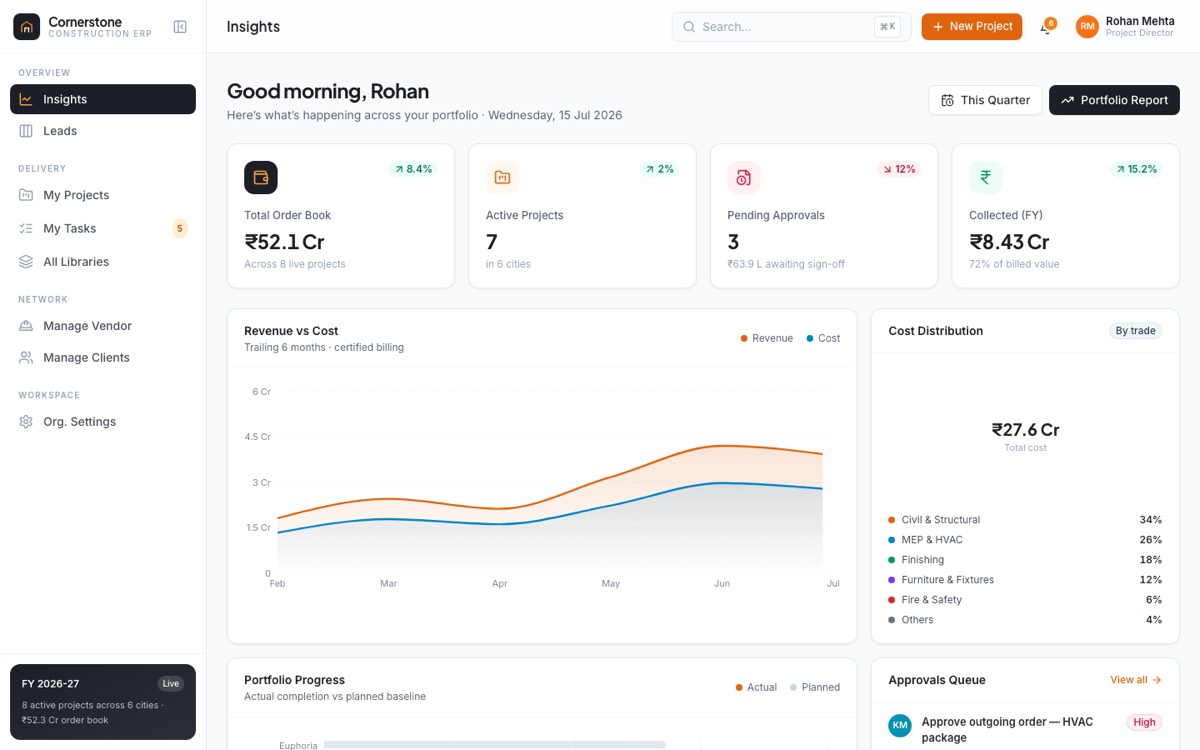Collapse the sidebar with panel icon
Viewport: 1200px width, 750px height.
coord(180,27)
